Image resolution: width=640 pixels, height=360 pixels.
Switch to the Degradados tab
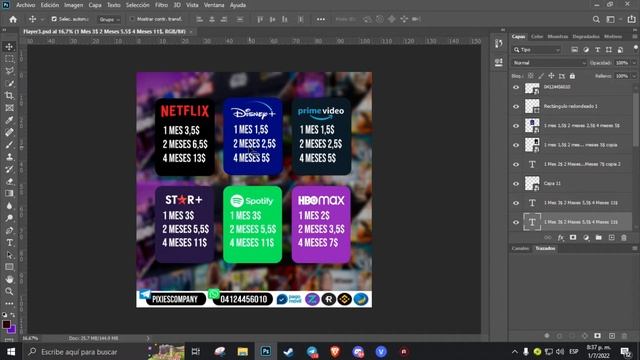586,36
